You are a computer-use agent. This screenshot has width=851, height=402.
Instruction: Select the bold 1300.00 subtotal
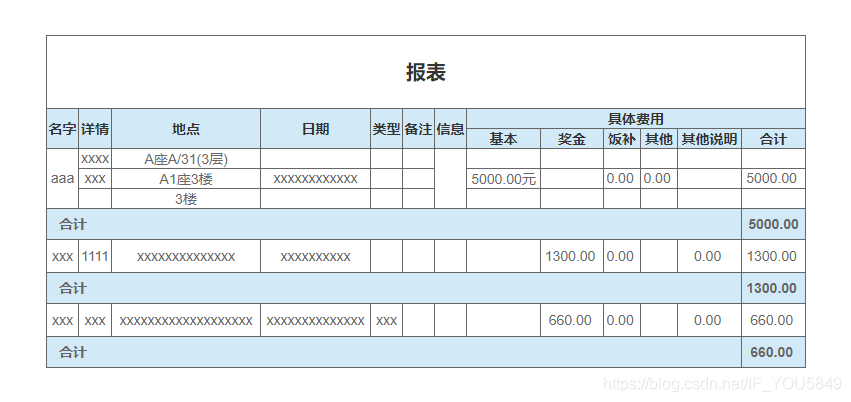click(x=773, y=288)
